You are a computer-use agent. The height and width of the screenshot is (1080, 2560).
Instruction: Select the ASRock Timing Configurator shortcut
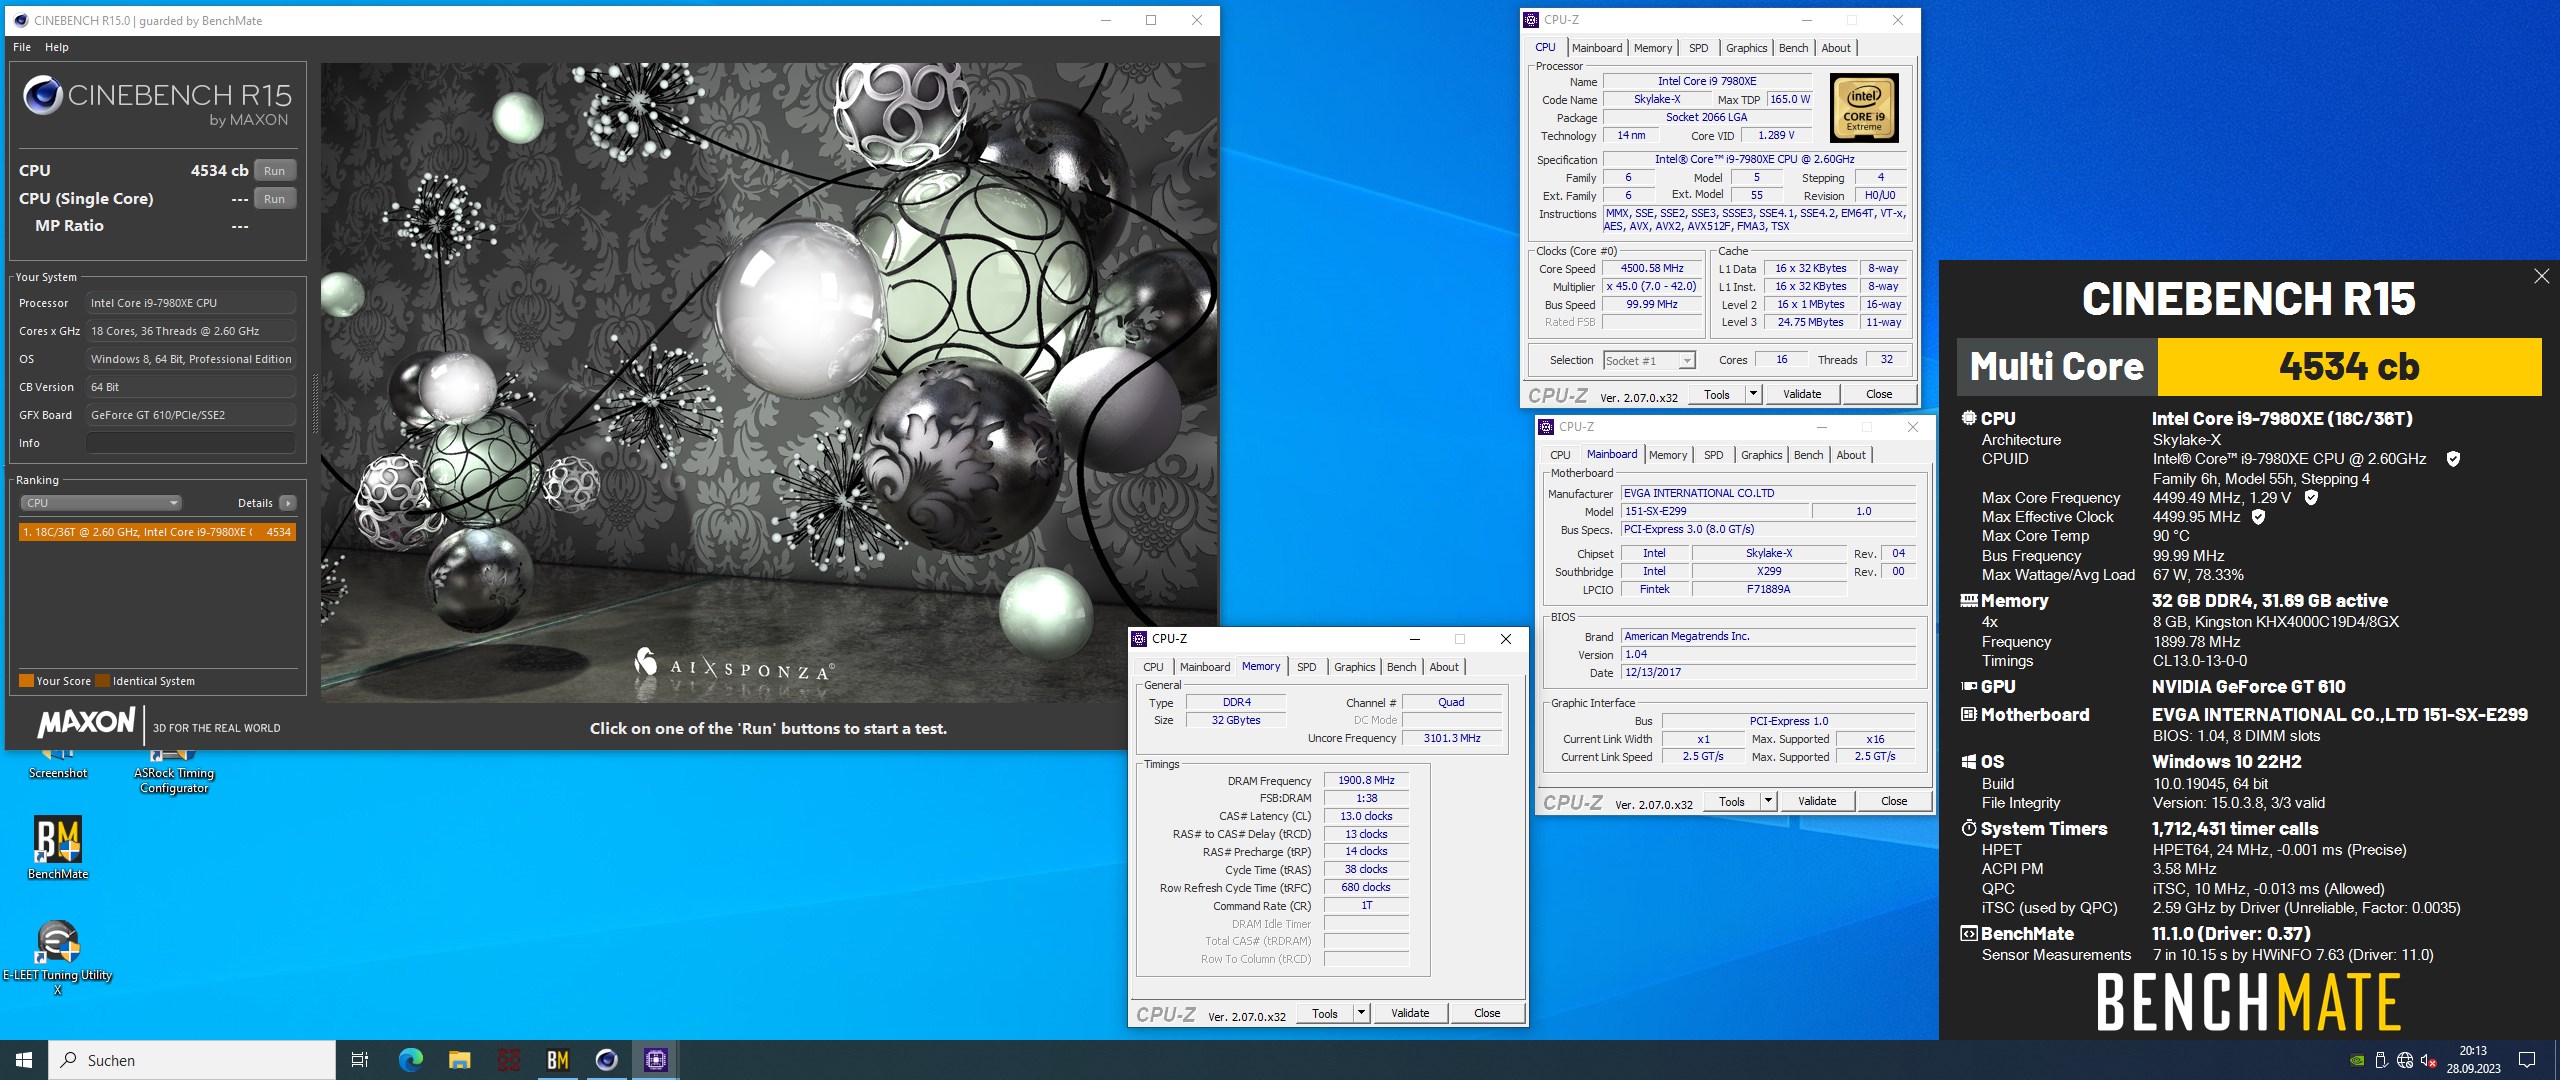174,772
